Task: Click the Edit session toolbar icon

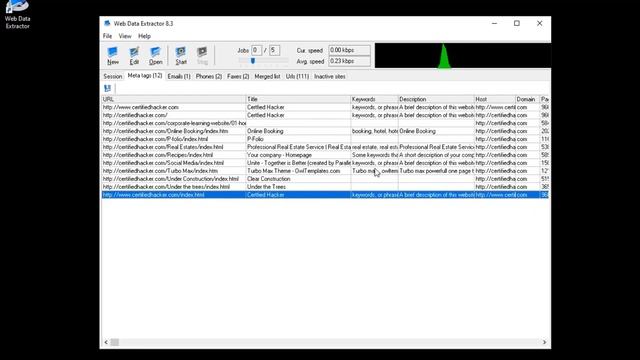Action: [x=134, y=56]
